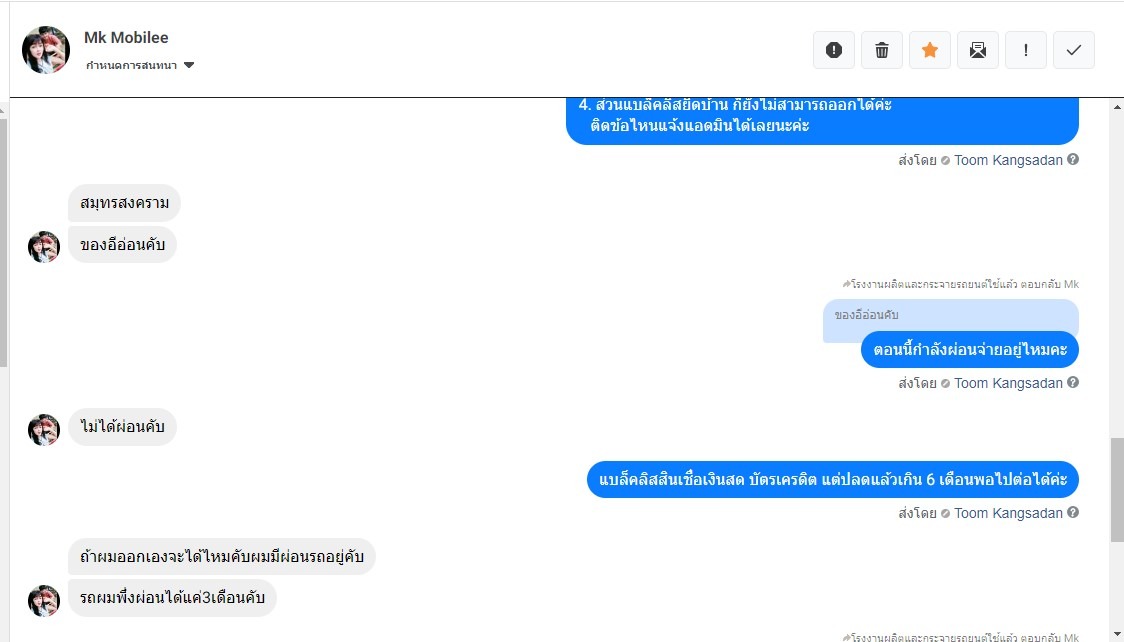1124x642 pixels.
Task: Click scroll up arrow on right scrollbar
Action: (1117, 107)
